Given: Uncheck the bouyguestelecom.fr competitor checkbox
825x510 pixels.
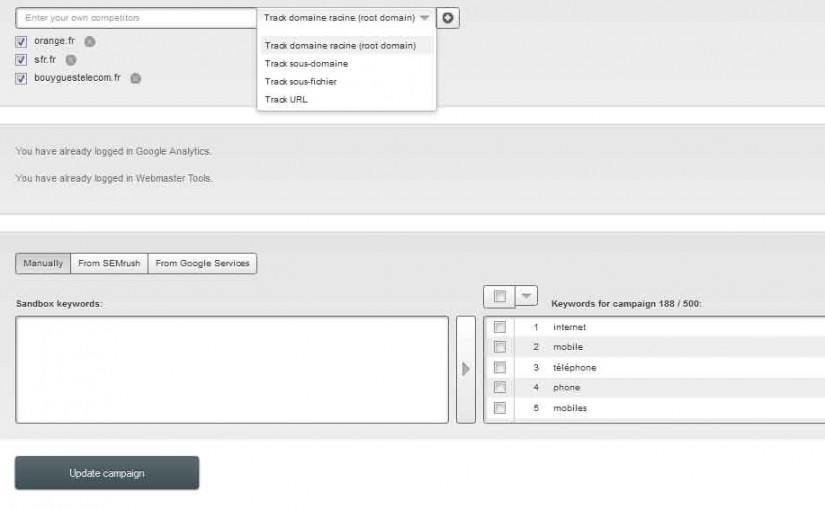Looking at the screenshot, I should [21, 79].
